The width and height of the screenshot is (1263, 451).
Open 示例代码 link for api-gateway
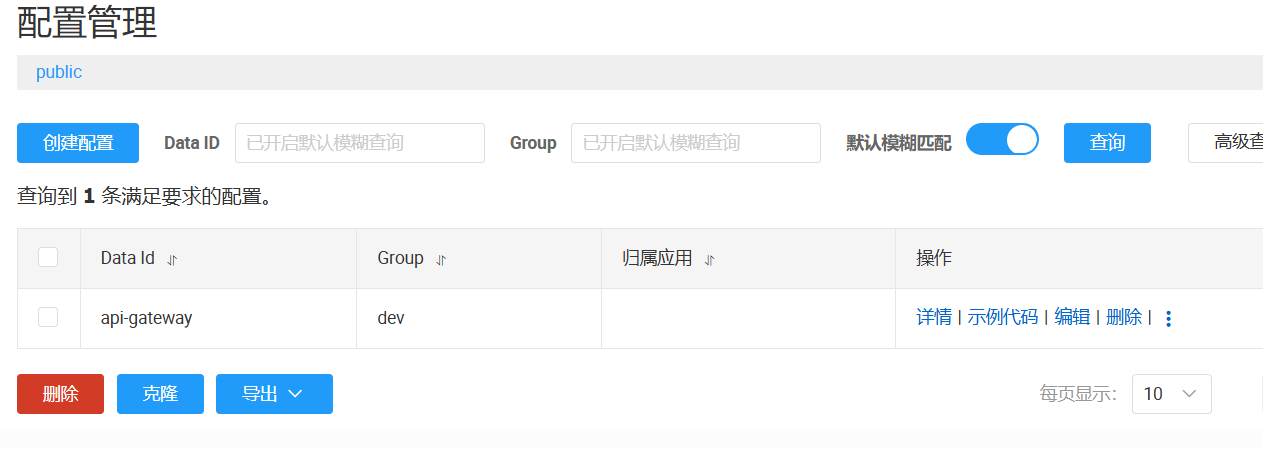(1003, 317)
